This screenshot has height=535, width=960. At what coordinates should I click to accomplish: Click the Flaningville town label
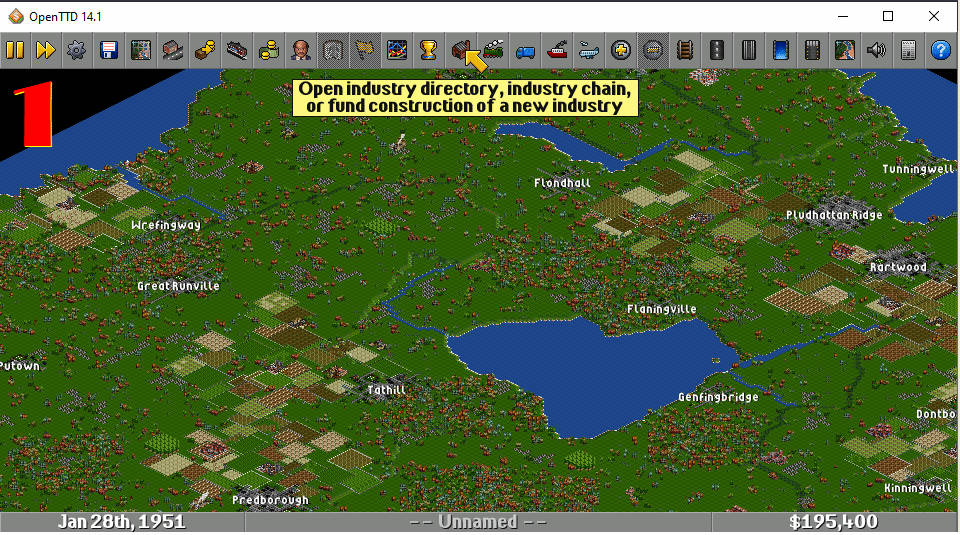661,309
